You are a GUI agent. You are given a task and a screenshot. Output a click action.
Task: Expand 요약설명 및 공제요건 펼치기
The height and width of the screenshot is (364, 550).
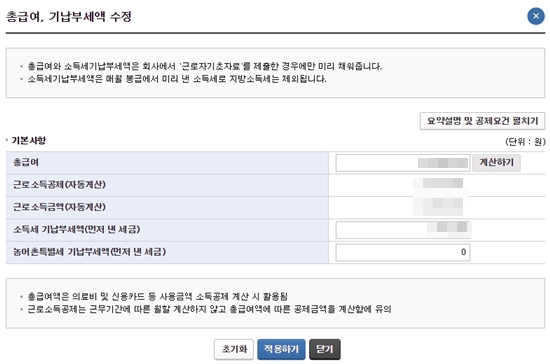[482, 121]
